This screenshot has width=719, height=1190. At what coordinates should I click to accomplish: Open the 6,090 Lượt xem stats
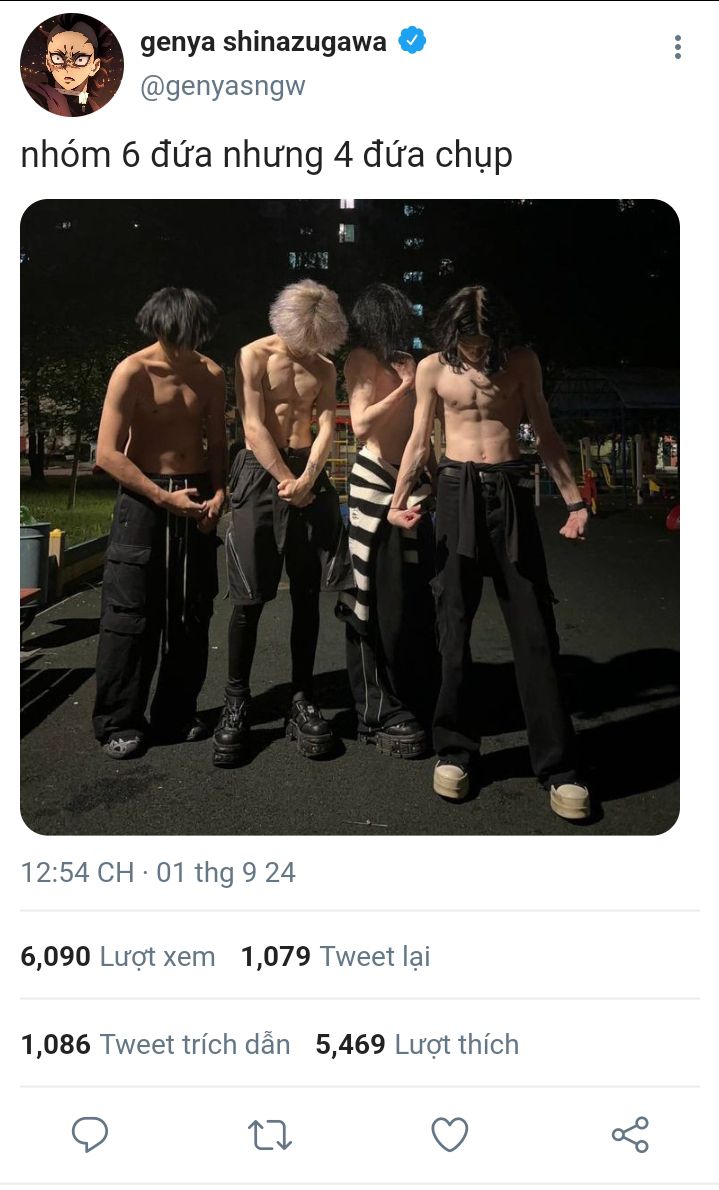tap(118, 956)
